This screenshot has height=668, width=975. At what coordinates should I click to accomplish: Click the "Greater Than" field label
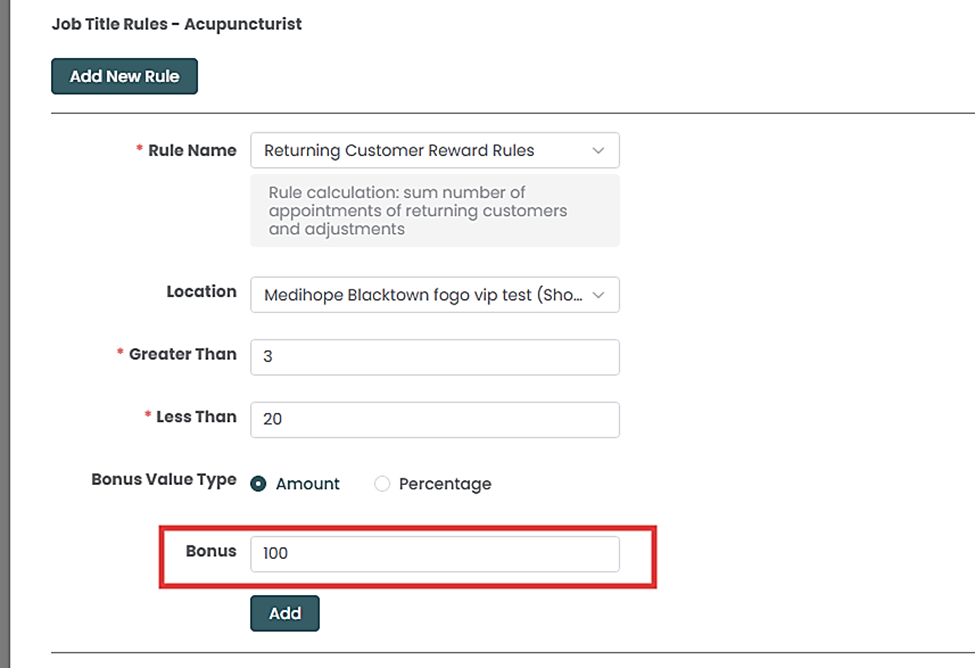182,354
